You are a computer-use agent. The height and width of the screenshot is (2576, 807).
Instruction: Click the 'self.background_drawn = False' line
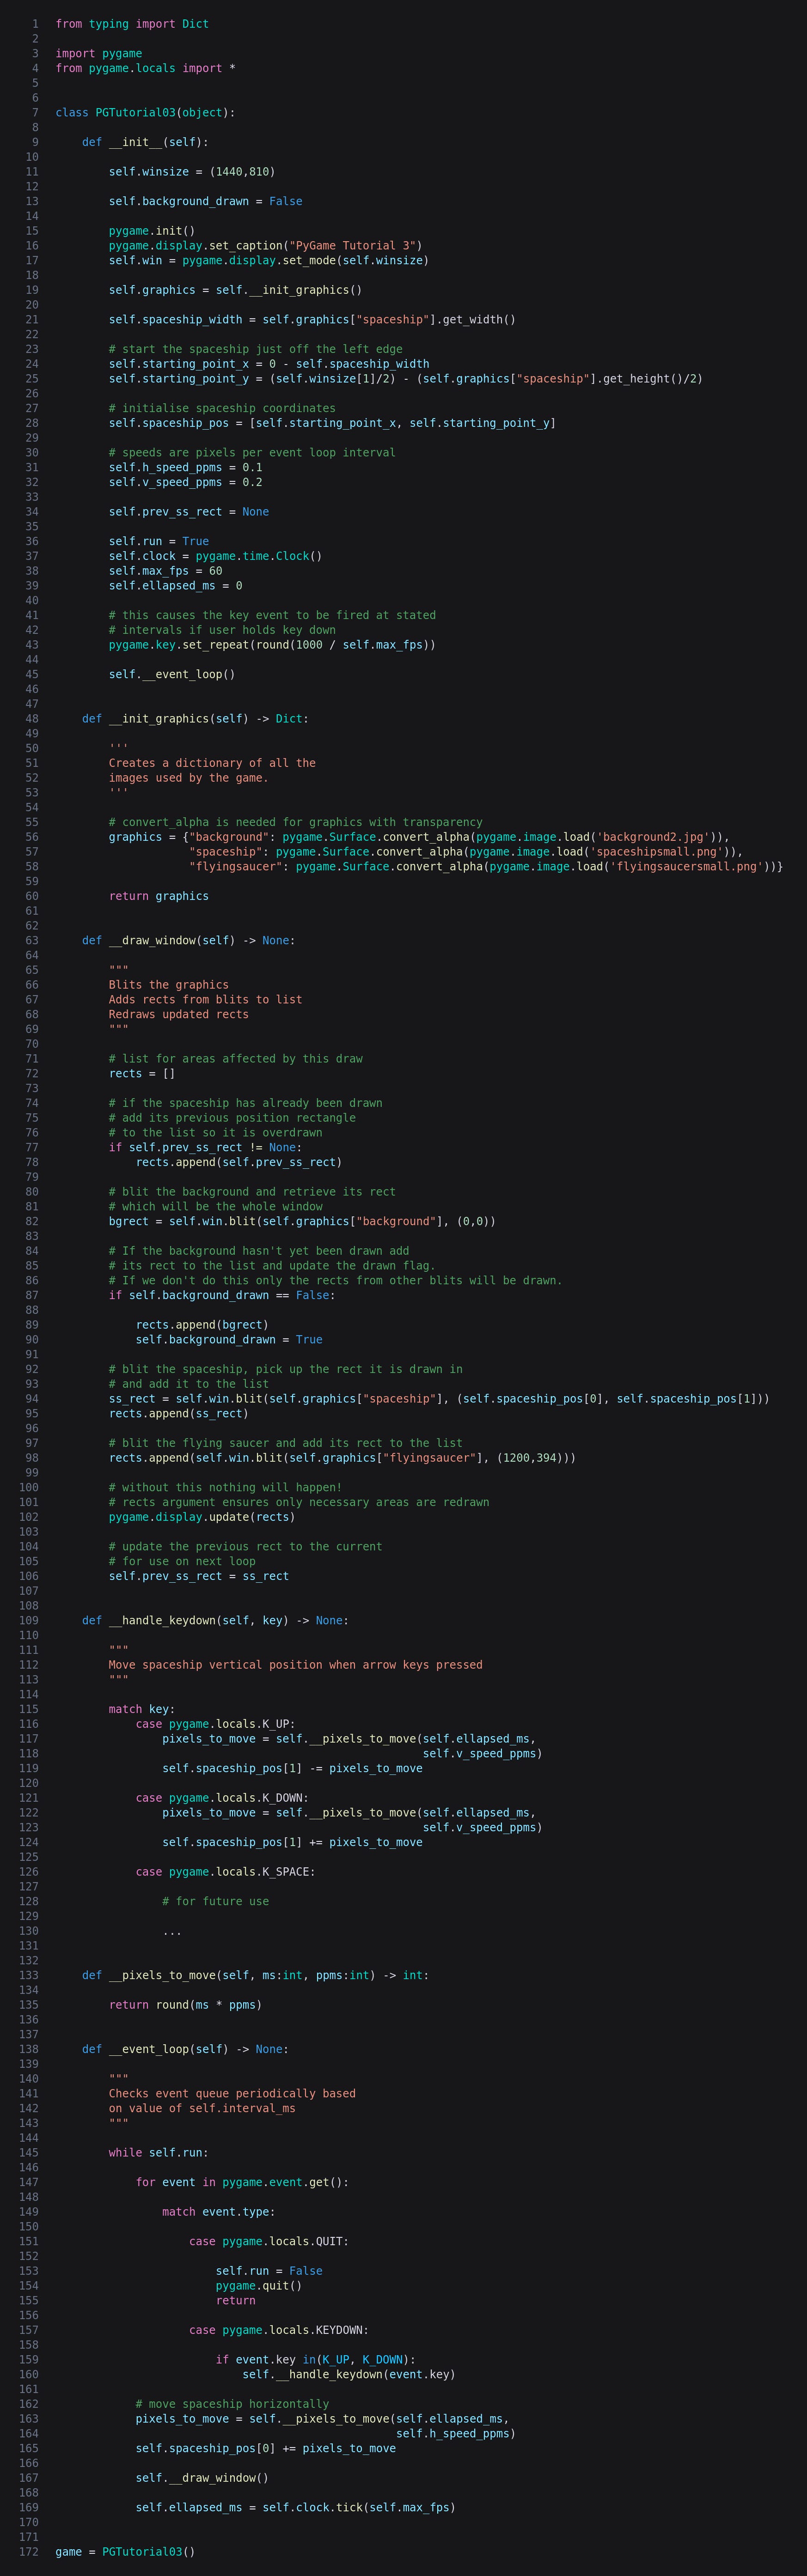pyautogui.click(x=206, y=201)
